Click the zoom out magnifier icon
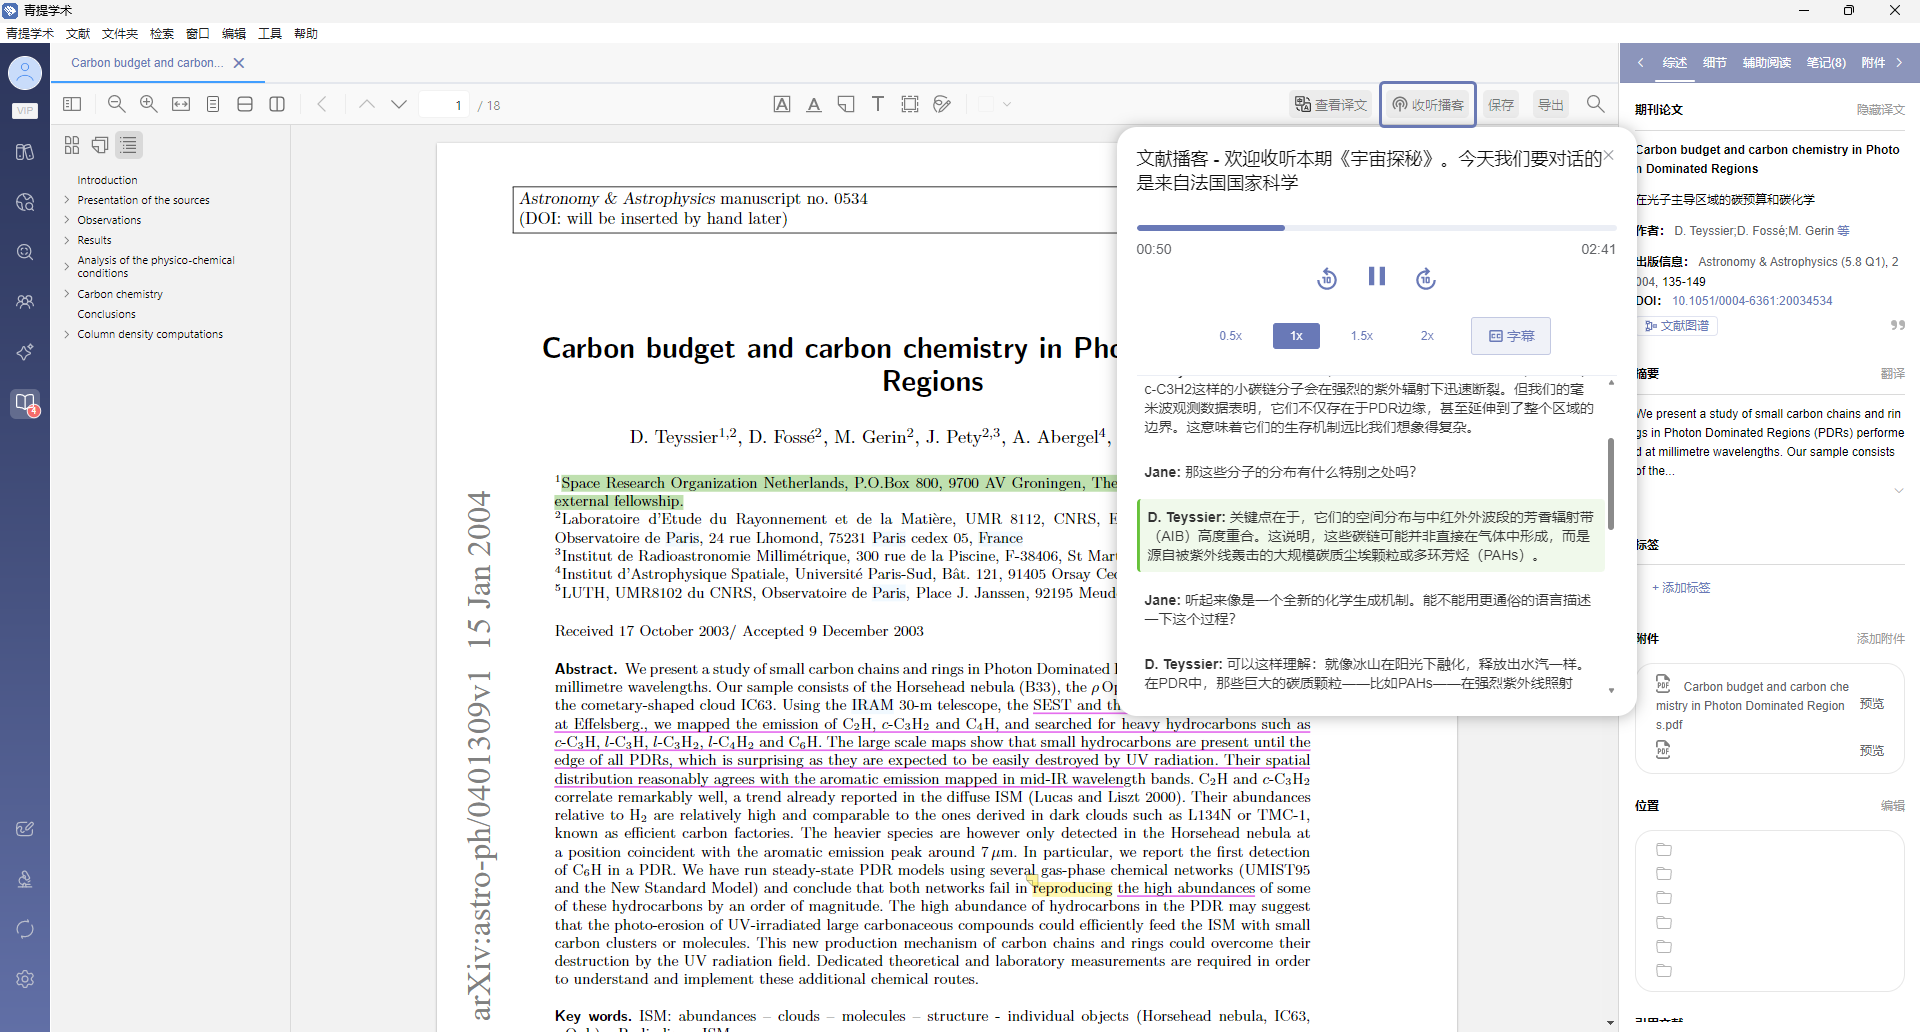 tap(117, 104)
